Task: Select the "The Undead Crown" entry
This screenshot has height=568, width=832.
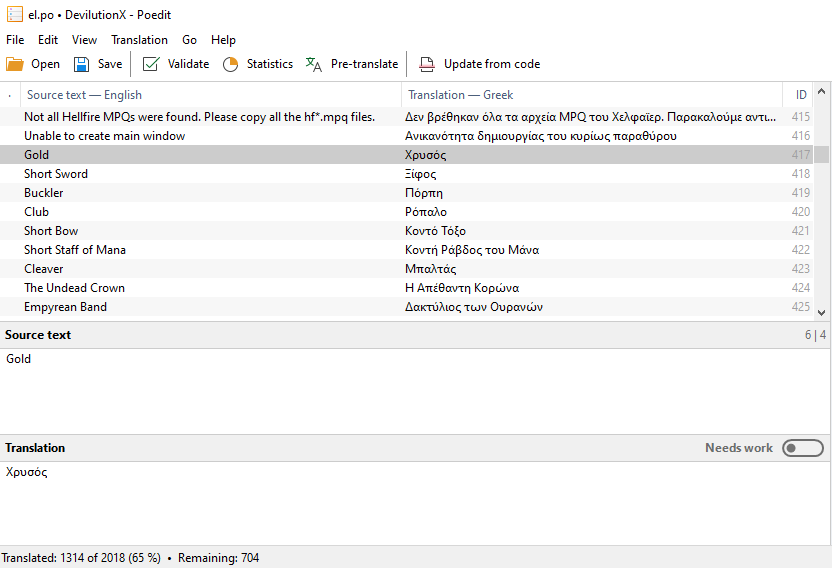Action: (406, 288)
